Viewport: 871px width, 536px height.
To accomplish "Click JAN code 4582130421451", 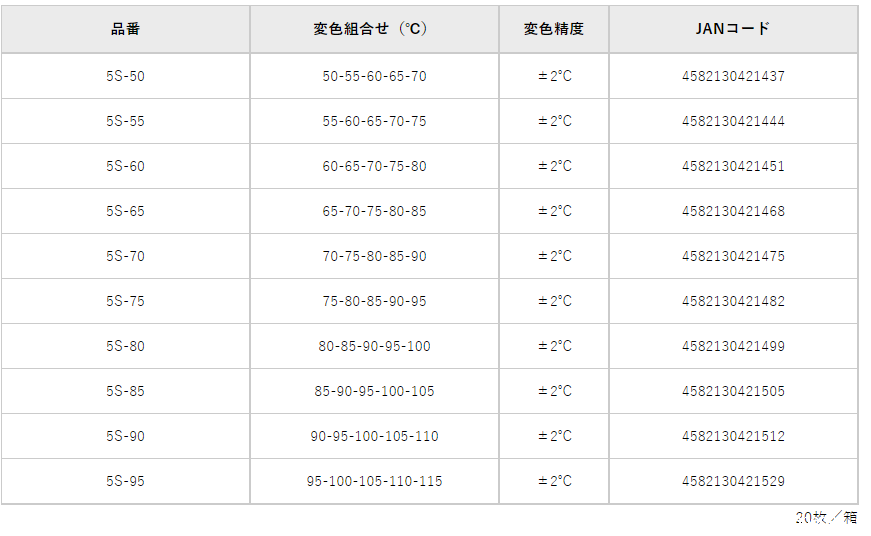I will (733, 166).
